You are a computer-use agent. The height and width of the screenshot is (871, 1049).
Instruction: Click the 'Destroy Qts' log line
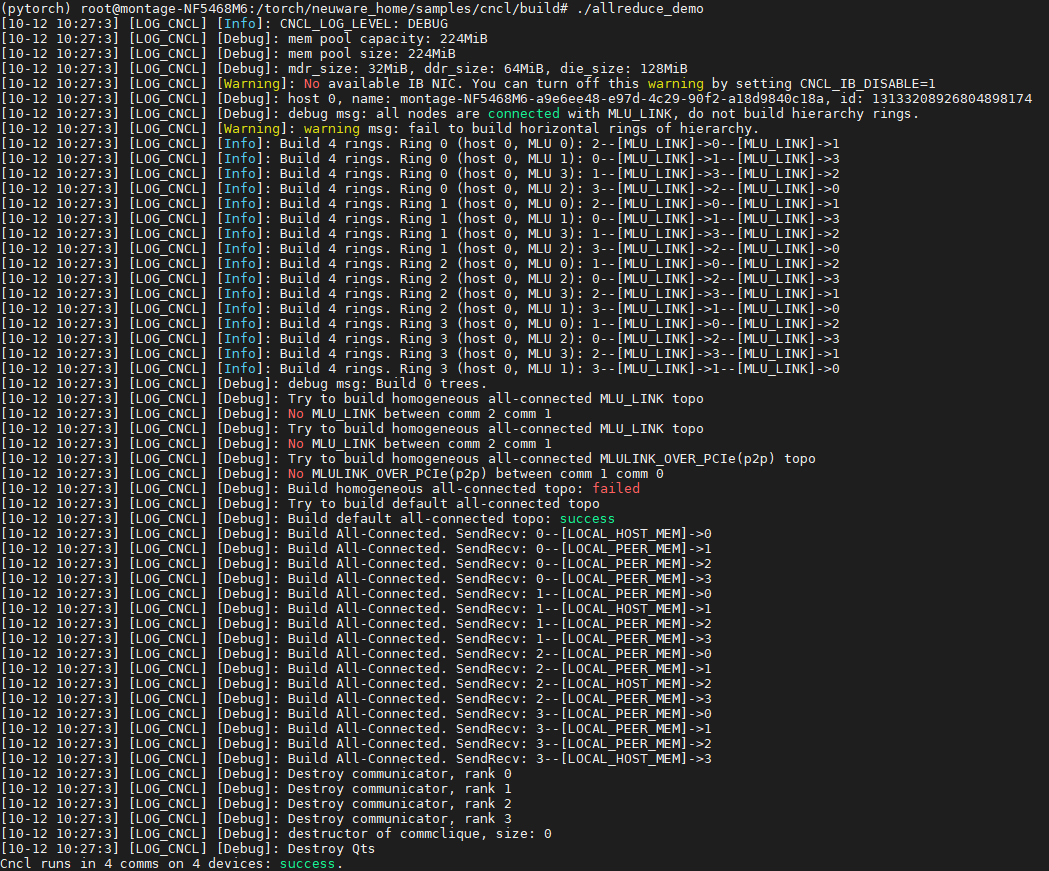tap(331, 849)
